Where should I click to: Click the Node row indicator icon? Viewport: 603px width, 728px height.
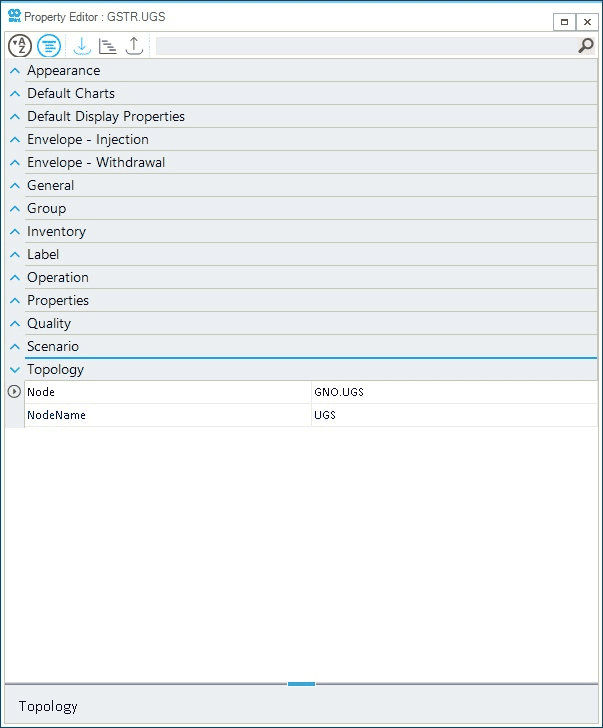14,392
